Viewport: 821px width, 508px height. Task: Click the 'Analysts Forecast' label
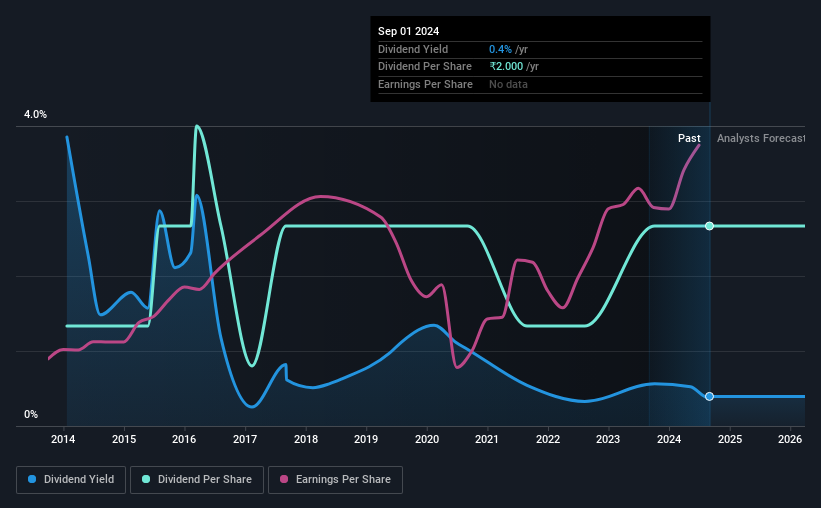tap(761, 138)
